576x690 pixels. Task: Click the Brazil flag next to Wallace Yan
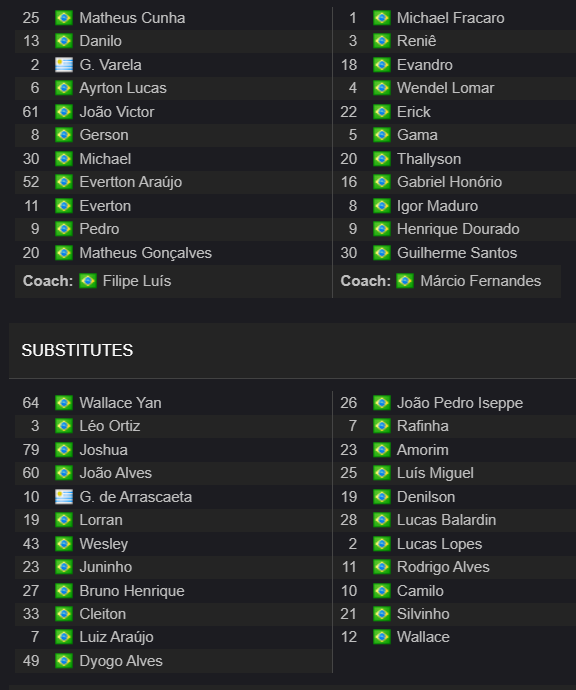click(64, 403)
